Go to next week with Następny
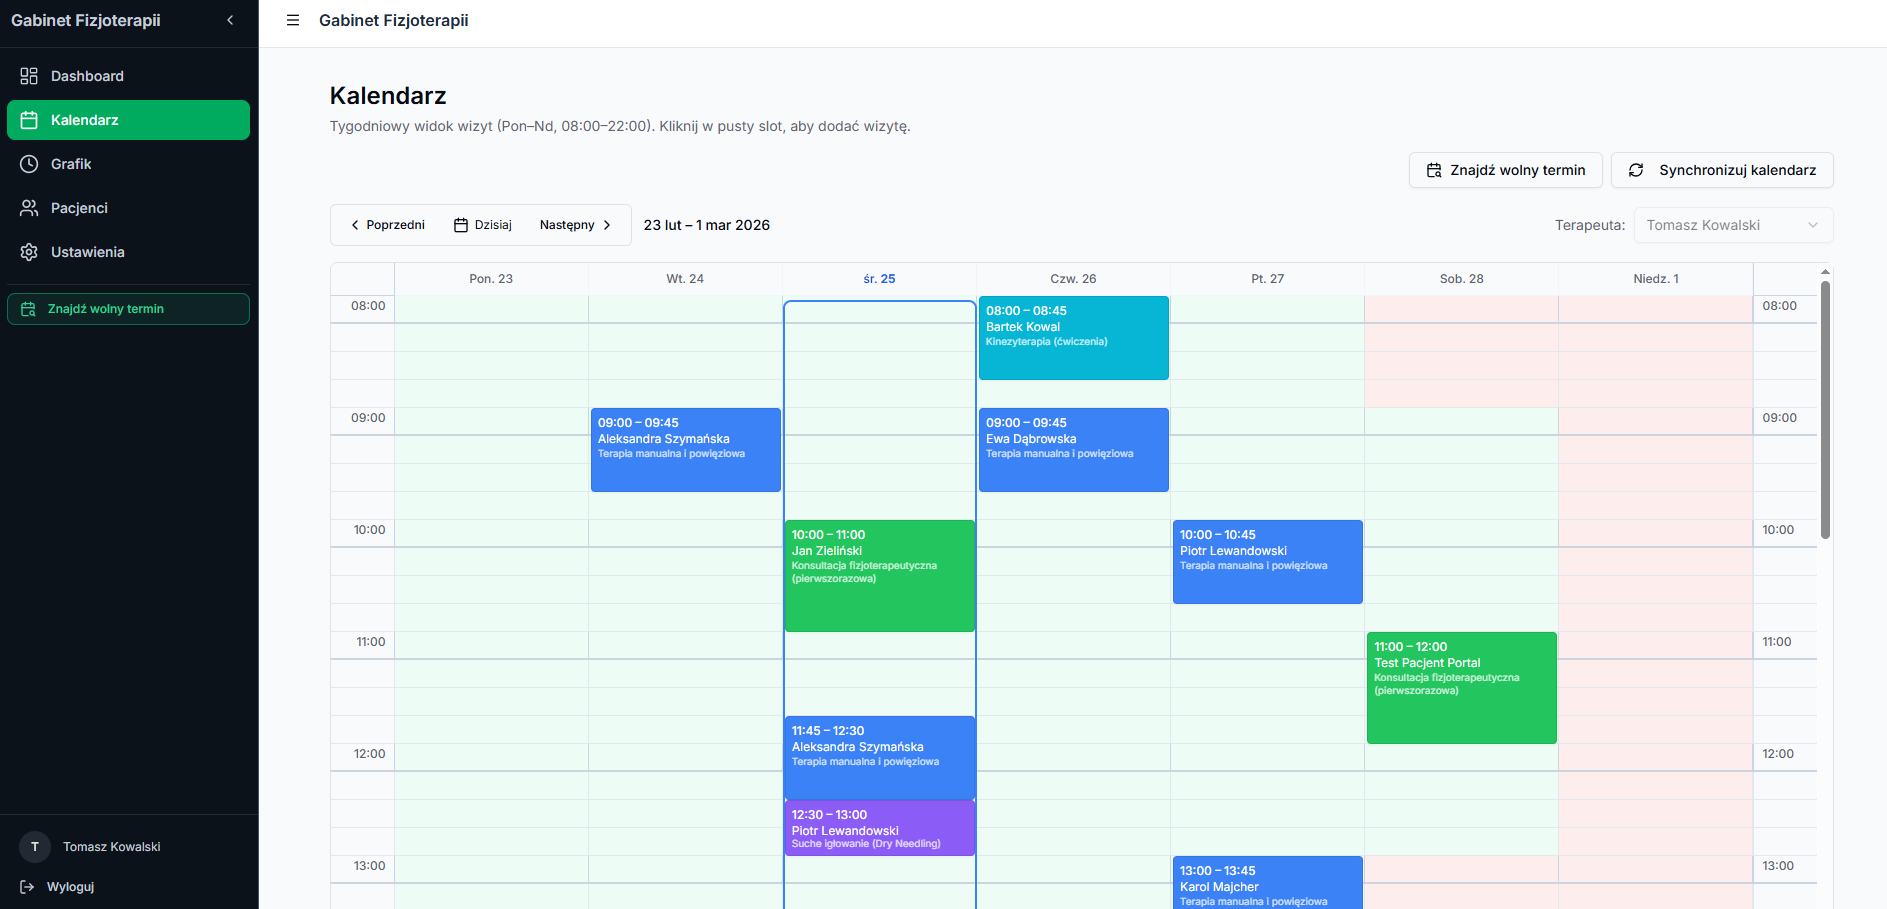 (575, 225)
